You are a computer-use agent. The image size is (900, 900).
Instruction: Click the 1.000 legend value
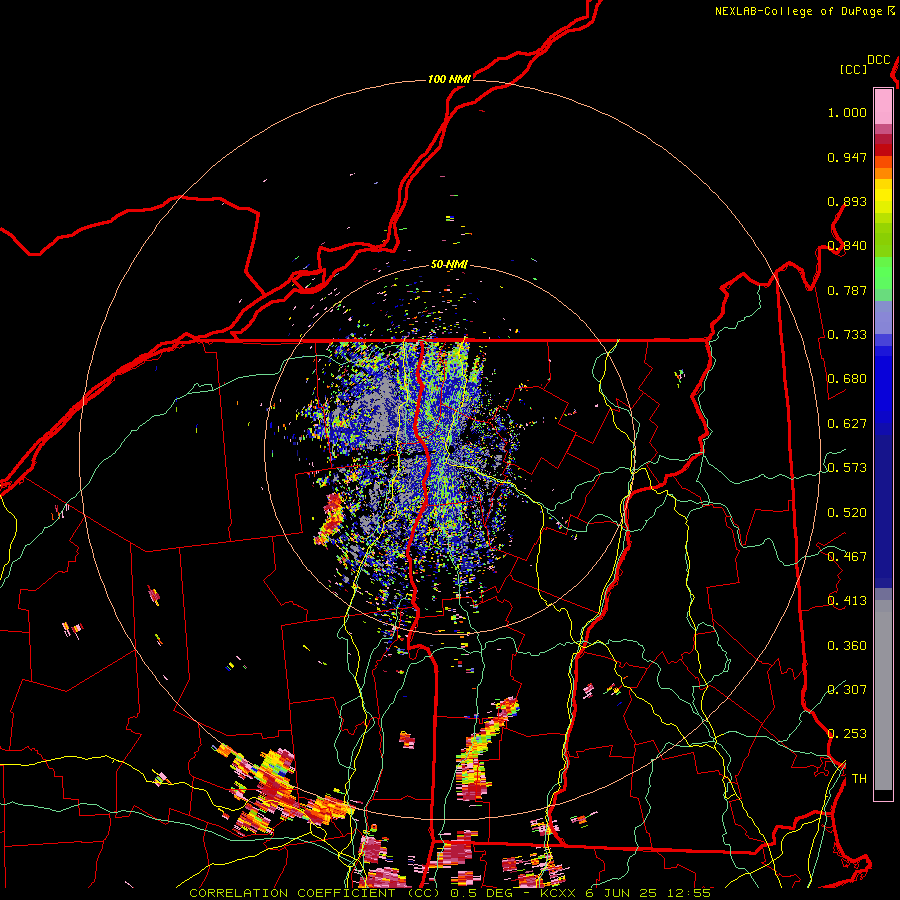(847, 112)
